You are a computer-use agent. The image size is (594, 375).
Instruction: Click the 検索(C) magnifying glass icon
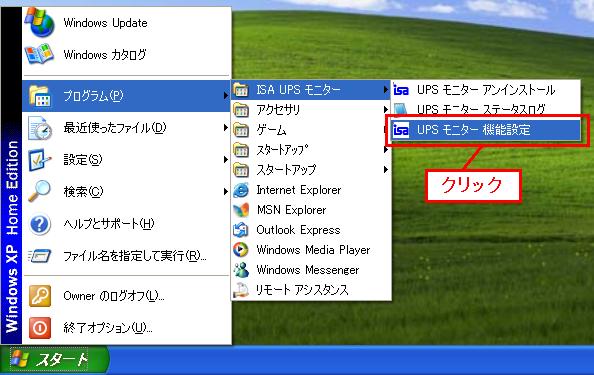(x=39, y=192)
